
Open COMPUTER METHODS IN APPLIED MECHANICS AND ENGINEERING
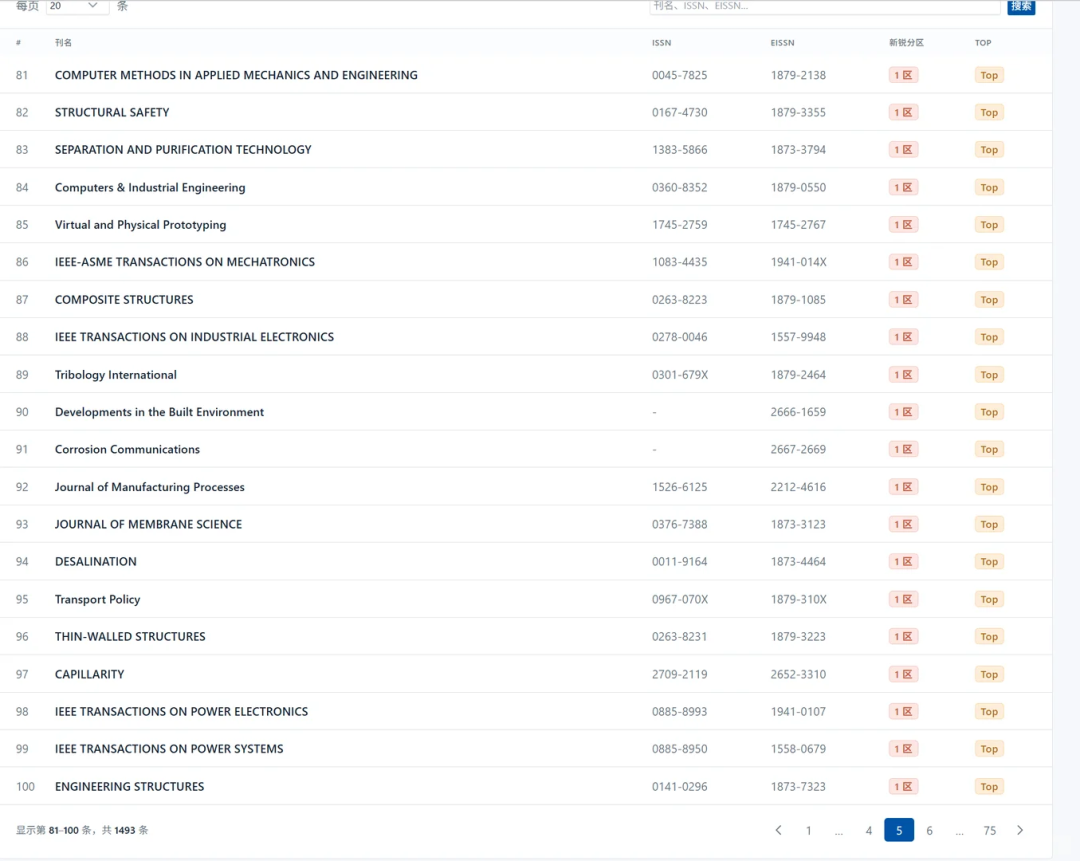point(236,75)
